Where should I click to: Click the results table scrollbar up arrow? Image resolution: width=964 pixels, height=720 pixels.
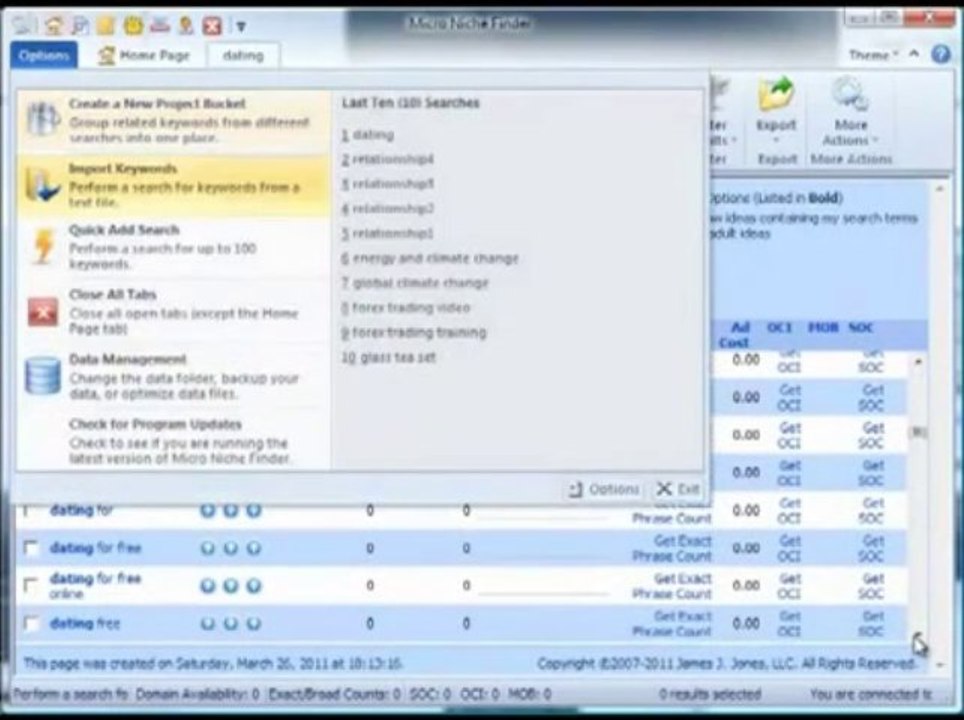(917, 362)
